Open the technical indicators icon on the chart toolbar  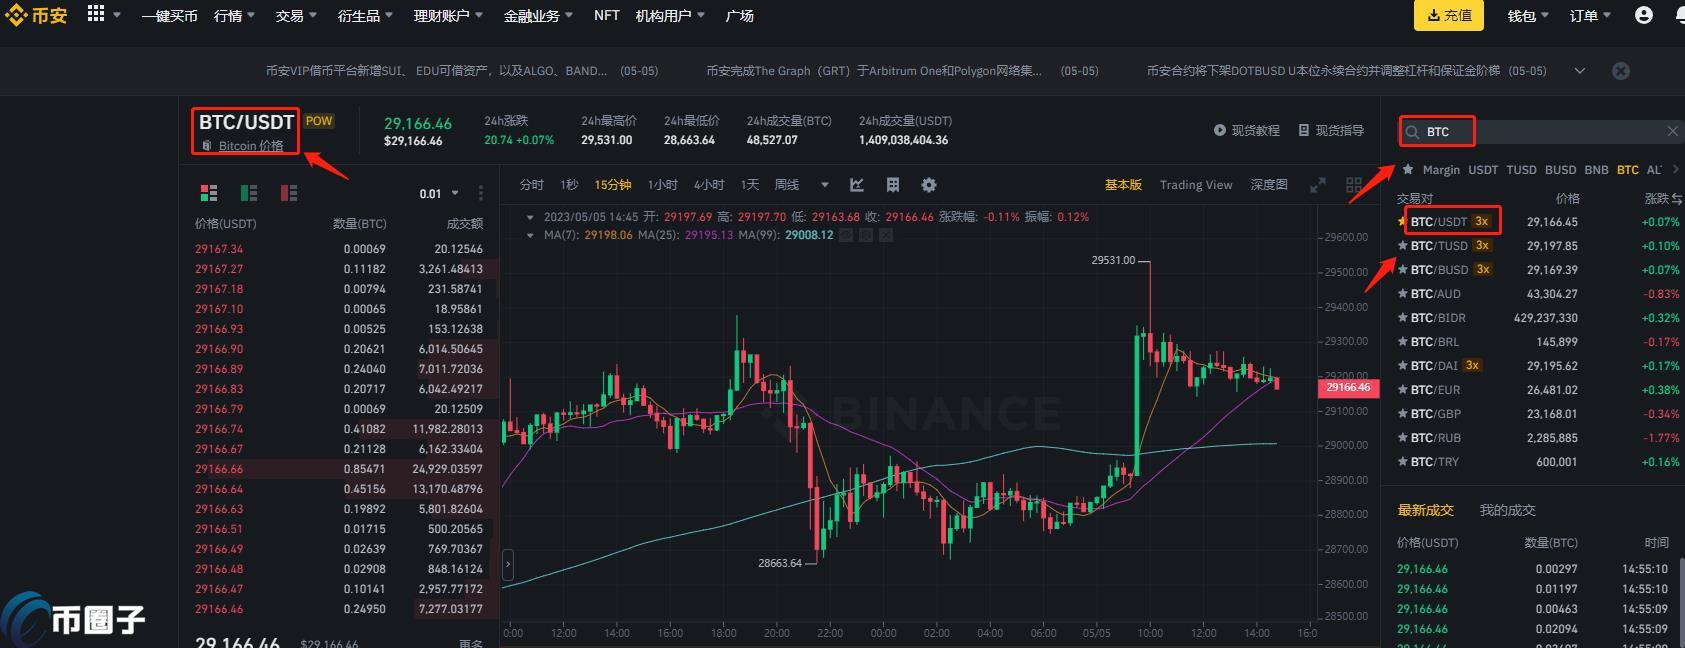pos(857,185)
